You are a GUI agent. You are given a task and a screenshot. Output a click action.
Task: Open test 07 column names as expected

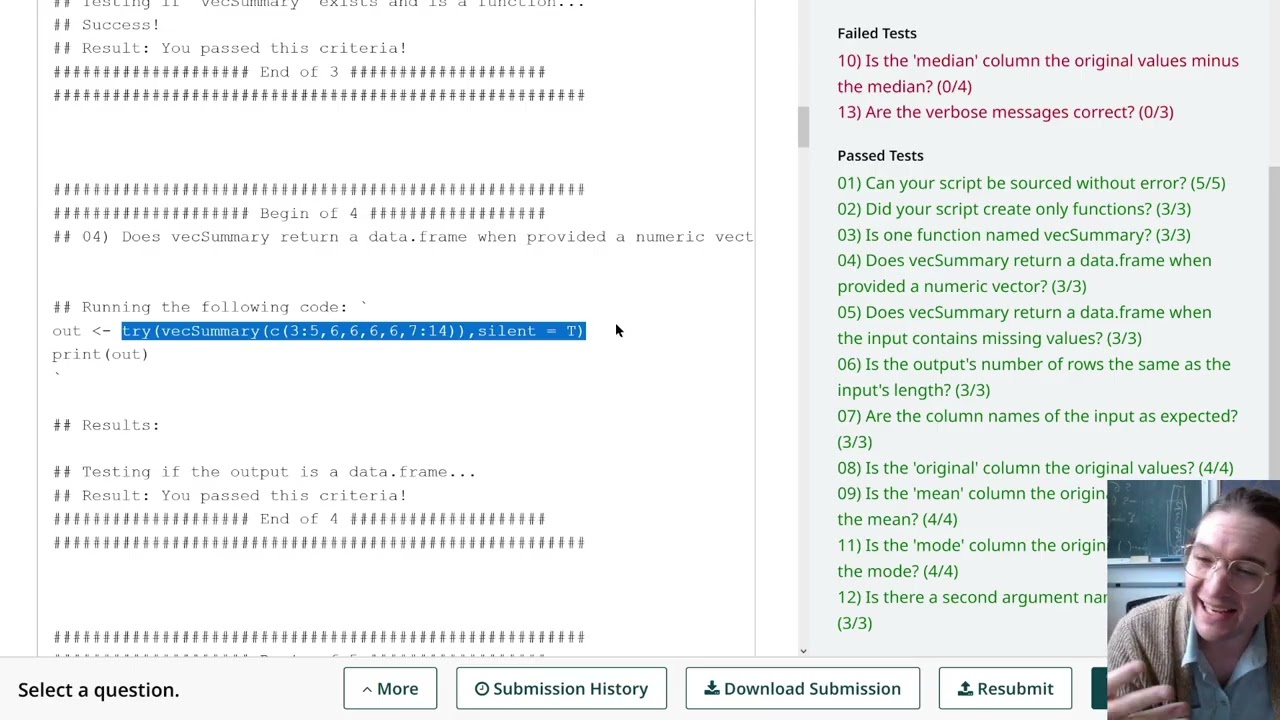coord(1037,429)
